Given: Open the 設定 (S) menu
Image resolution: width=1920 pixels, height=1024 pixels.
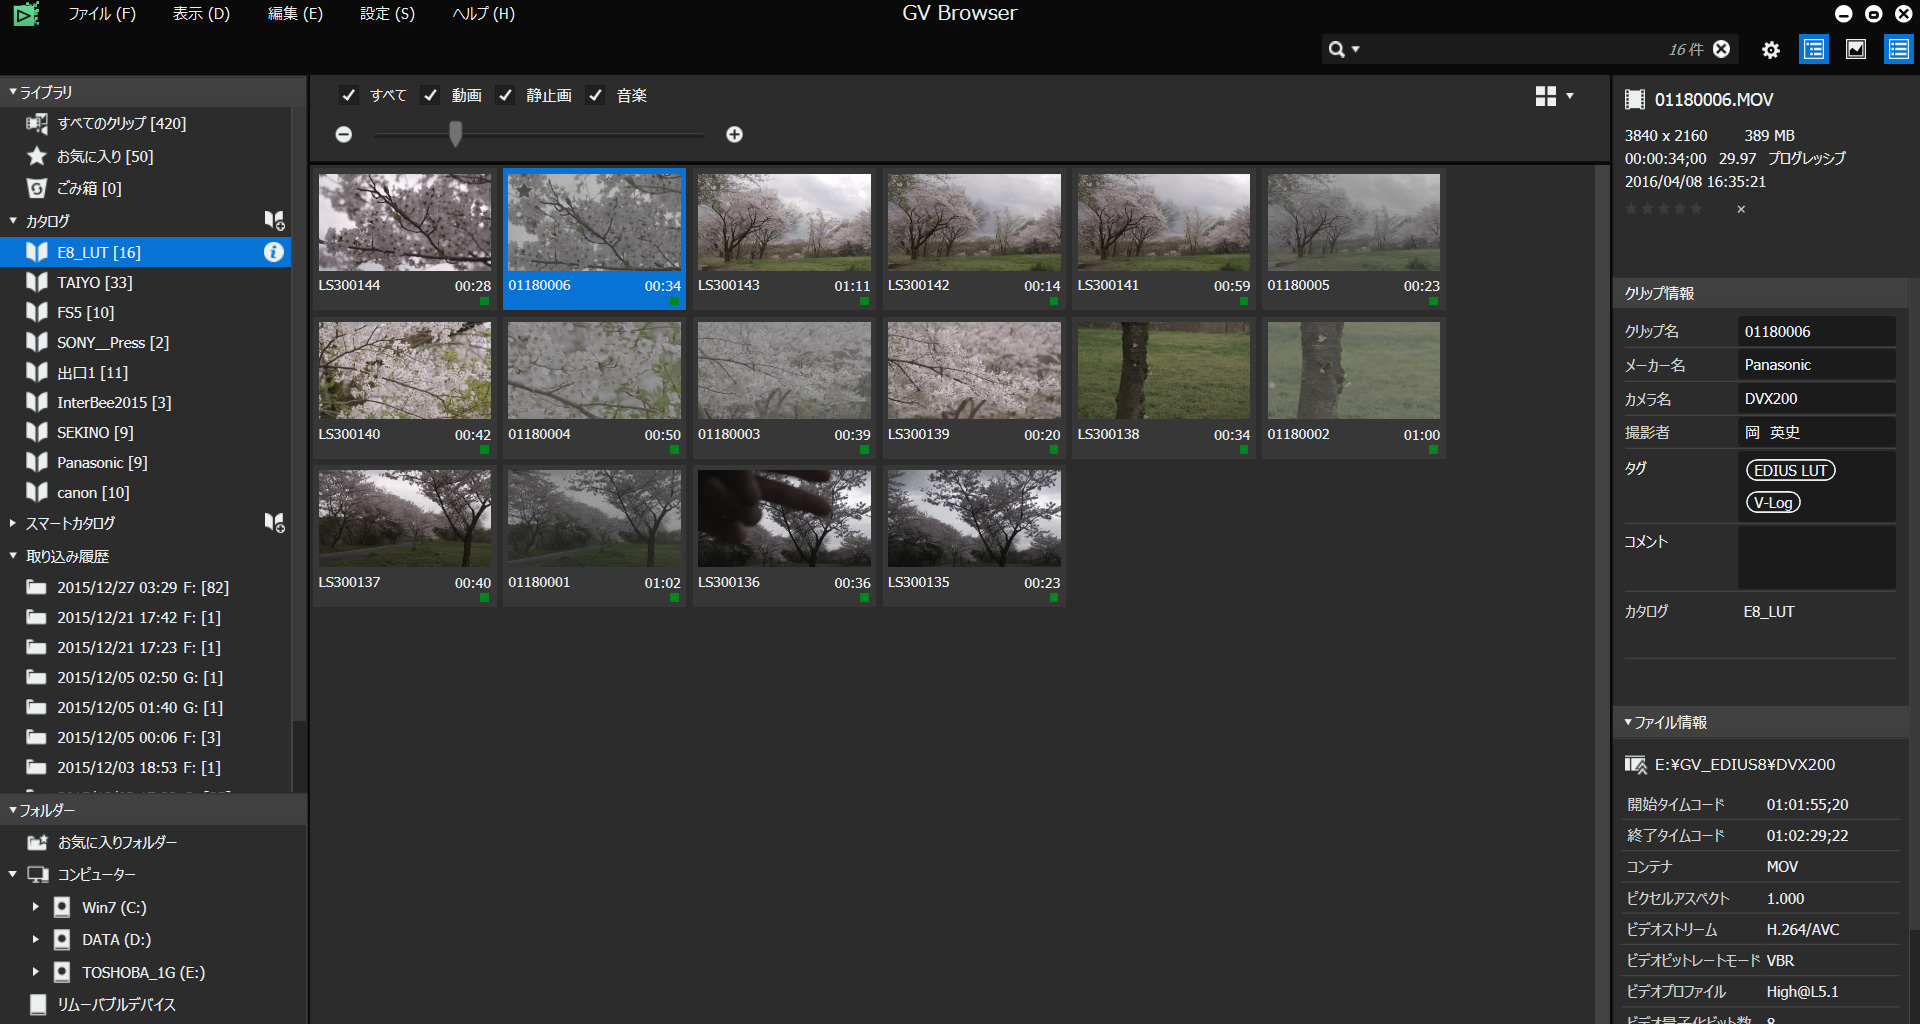Looking at the screenshot, I should [387, 14].
